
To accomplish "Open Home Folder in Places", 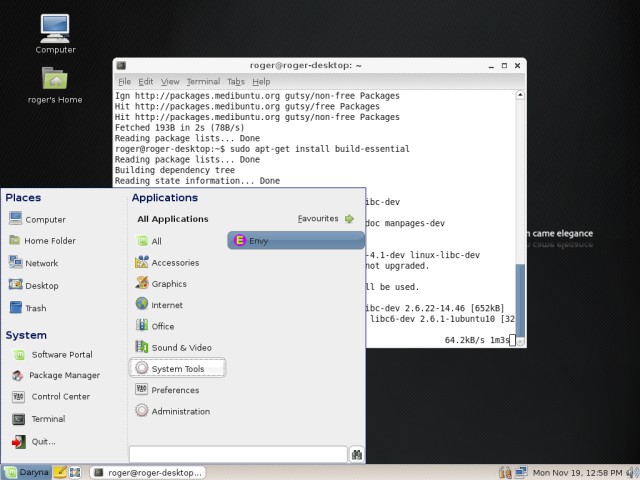I will tap(42, 240).
